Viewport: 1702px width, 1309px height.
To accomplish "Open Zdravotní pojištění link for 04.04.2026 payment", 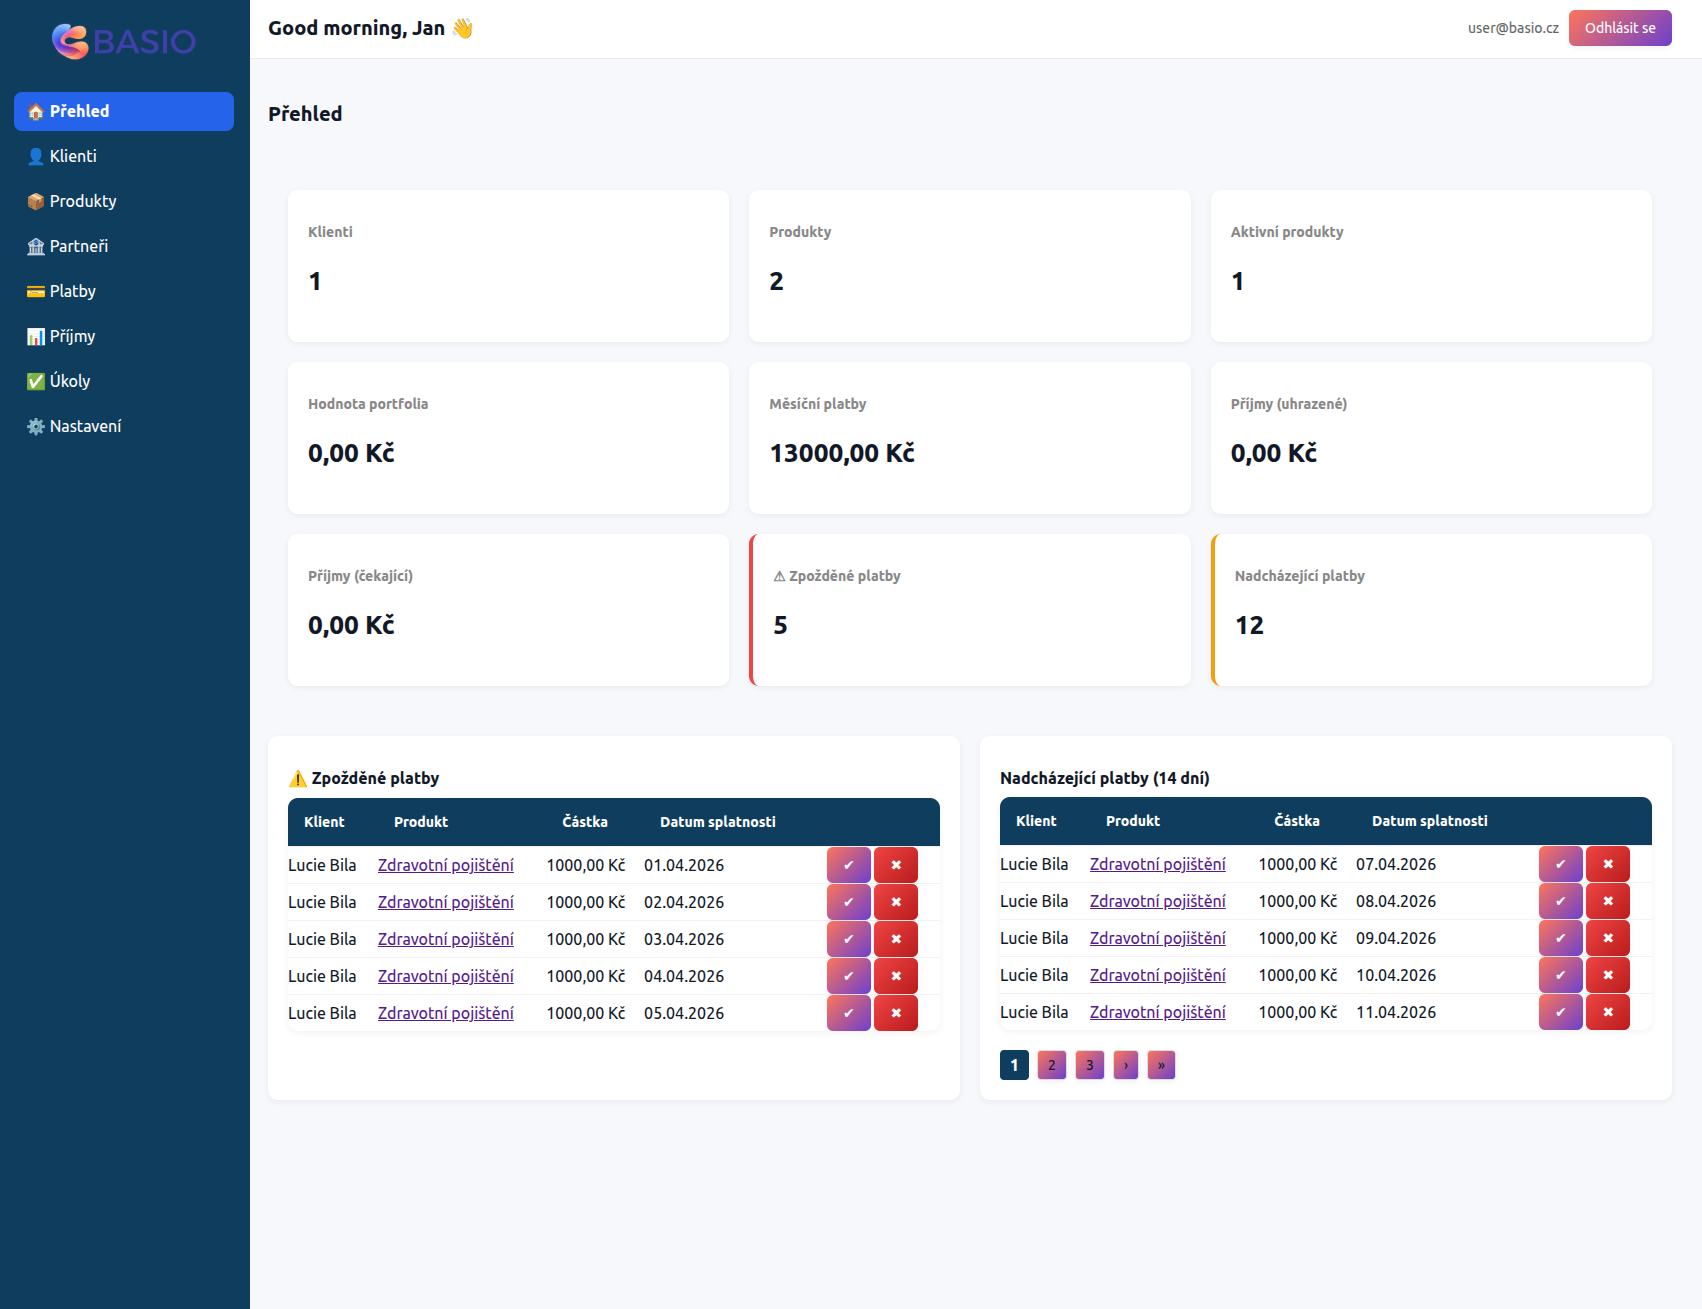I will click(x=445, y=976).
